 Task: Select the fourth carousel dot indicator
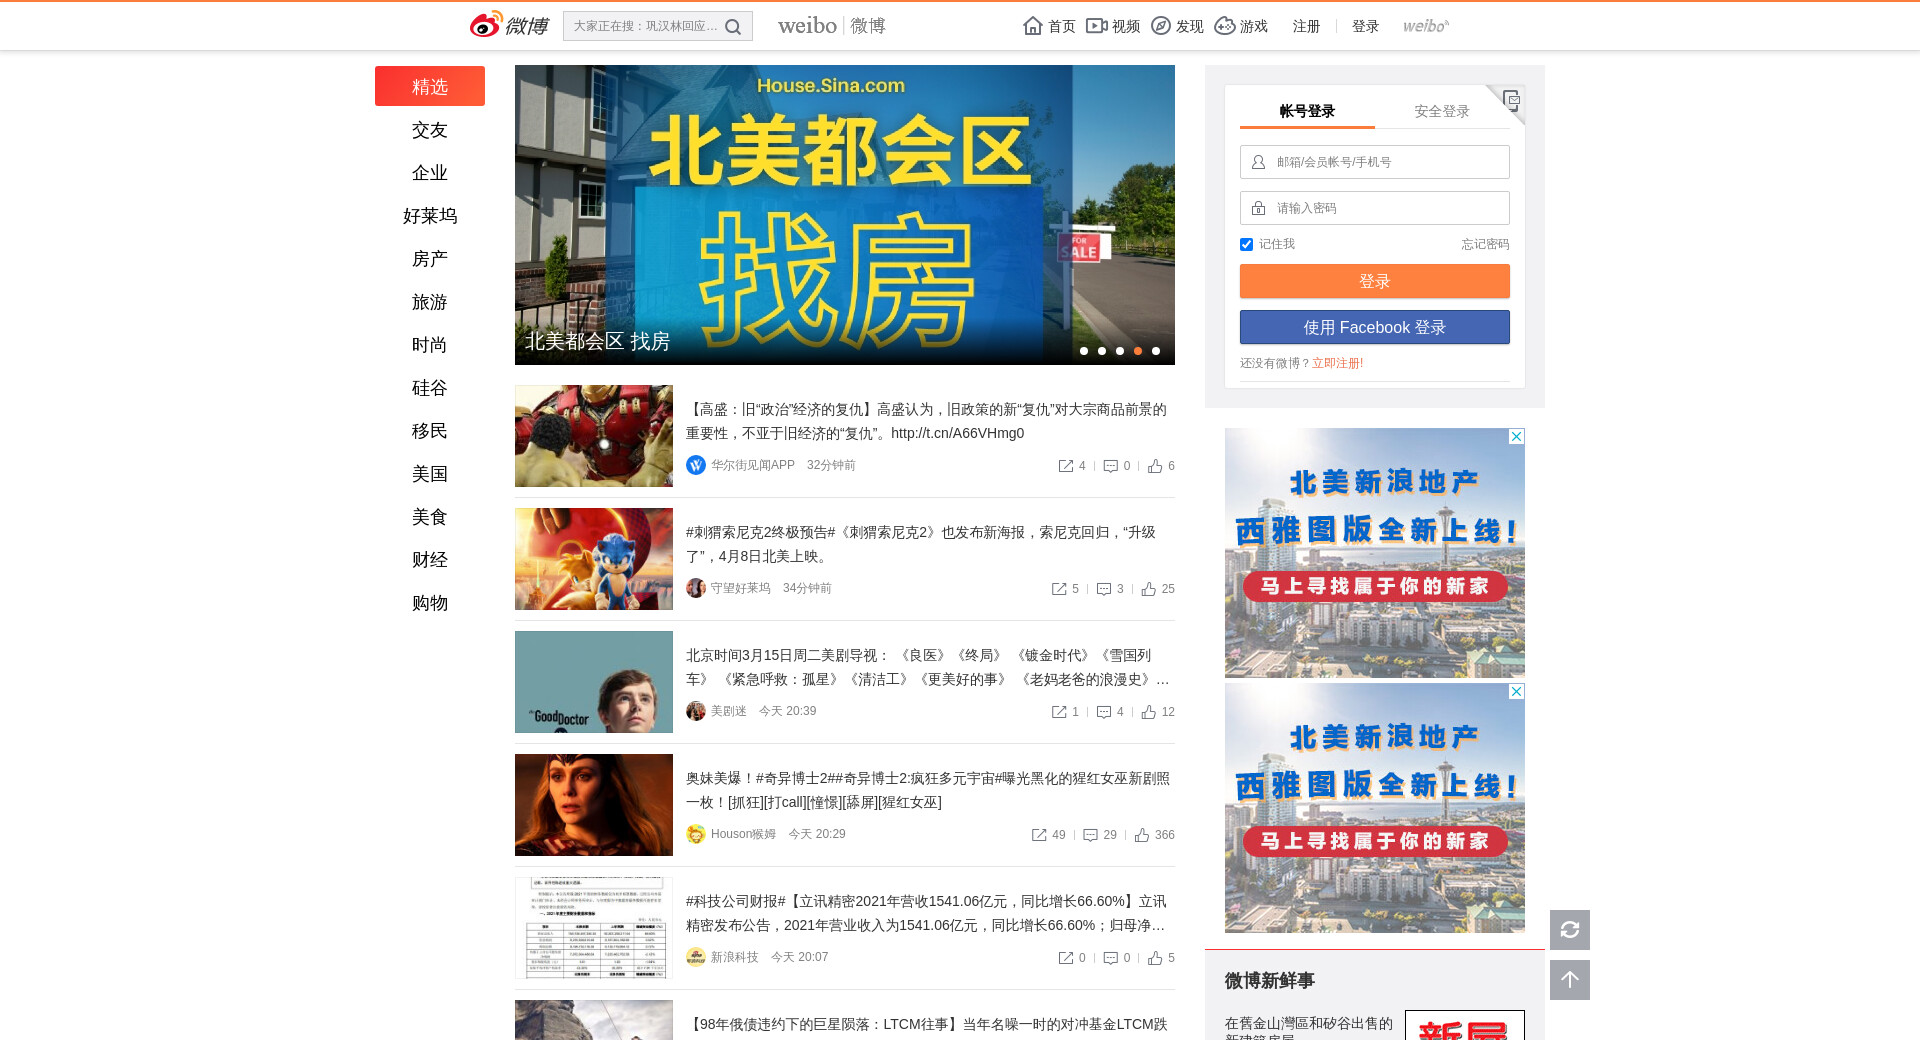pos(1138,351)
